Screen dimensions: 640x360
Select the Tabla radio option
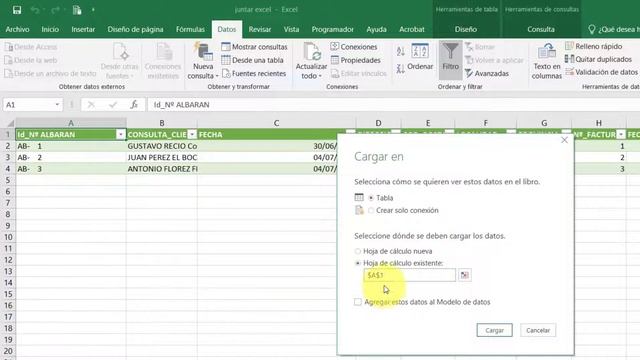point(371,198)
